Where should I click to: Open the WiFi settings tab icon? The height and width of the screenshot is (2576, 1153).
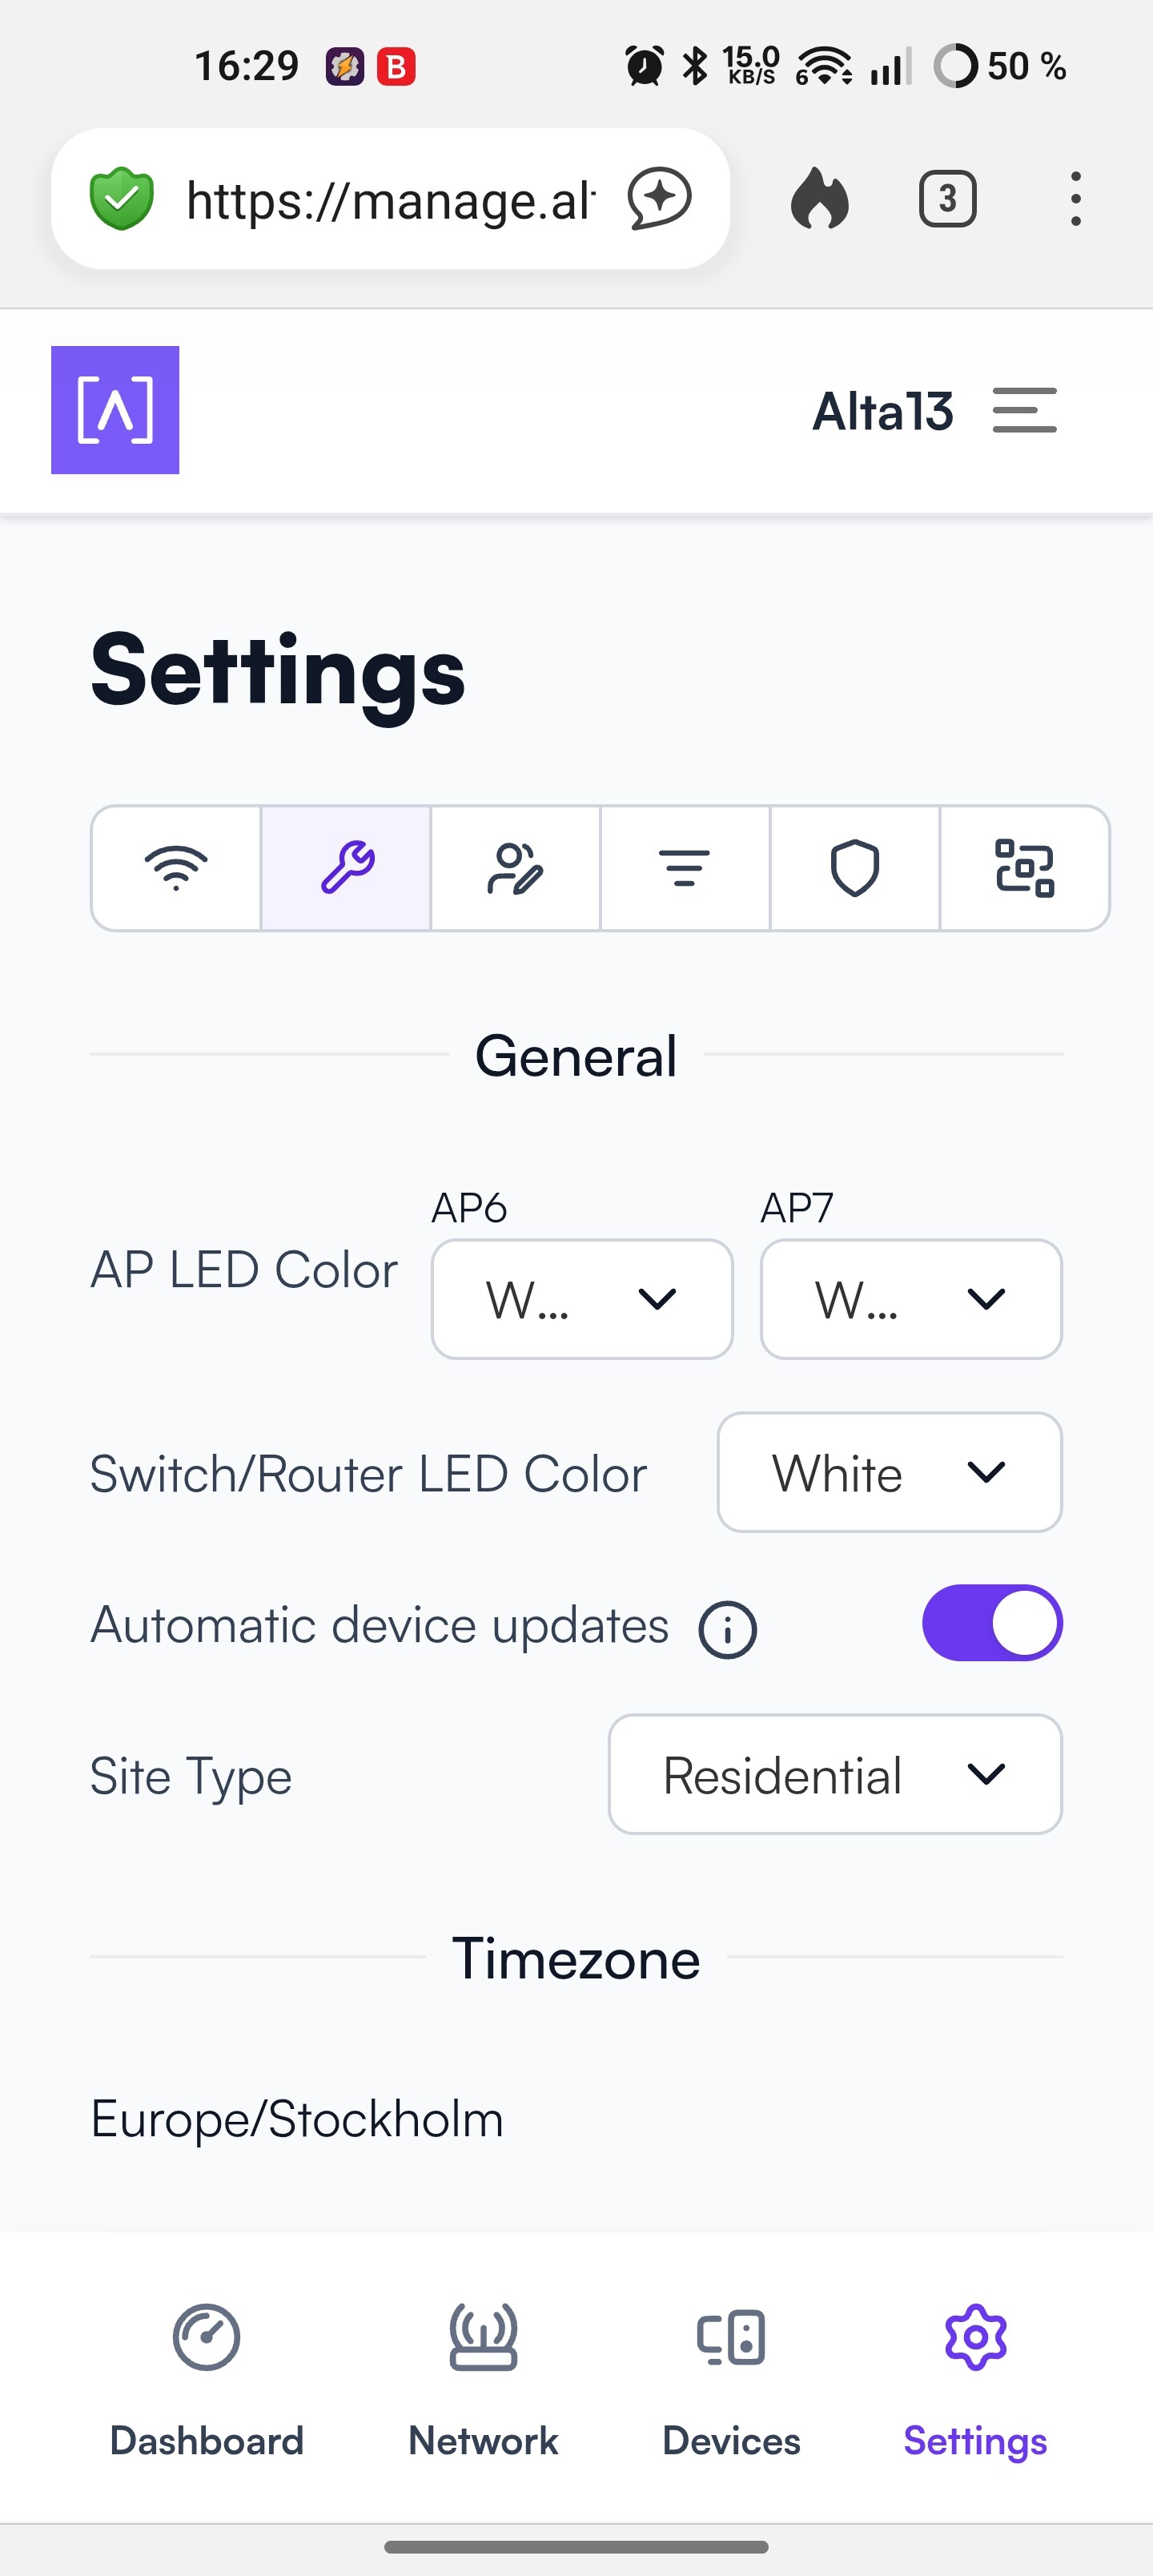click(x=176, y=868)
